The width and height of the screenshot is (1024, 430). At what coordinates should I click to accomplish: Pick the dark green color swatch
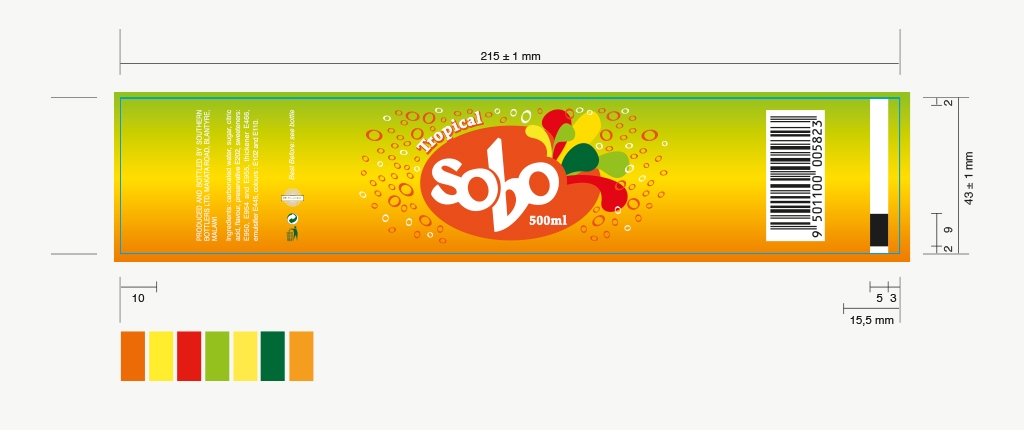click(272, 356)
